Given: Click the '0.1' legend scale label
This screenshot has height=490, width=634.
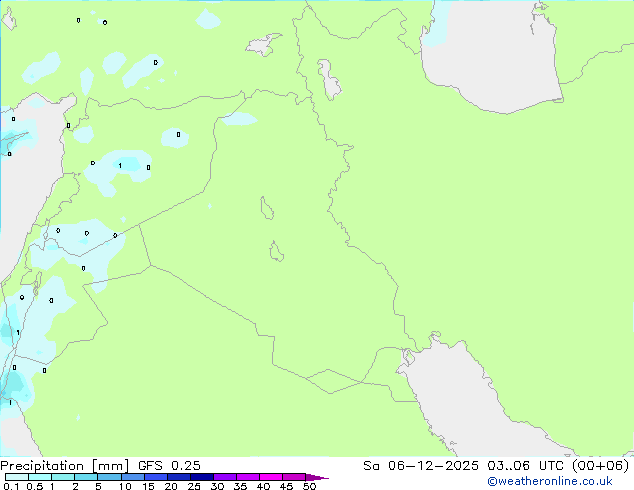Looking at the screenshot, I should (x=12, y=486).
